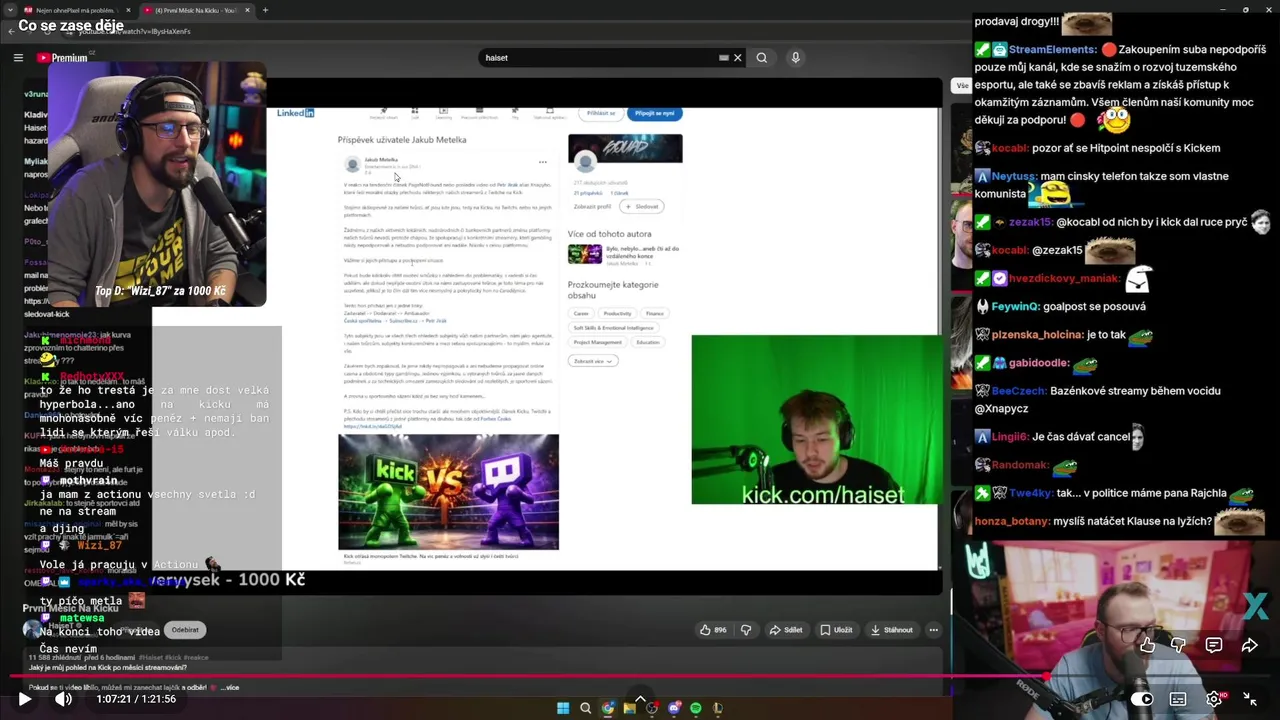The image size is (1280, 720).
Task: Open the three-dot more actions beside Stáhnout
Action: tap(933, 630)
